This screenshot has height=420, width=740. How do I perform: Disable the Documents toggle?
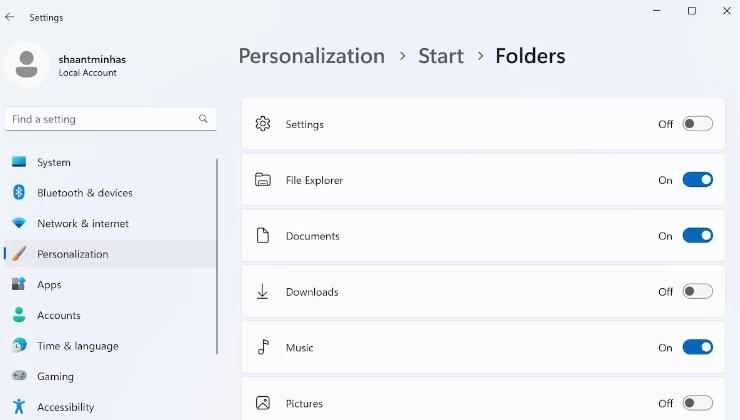coord(698,235)
